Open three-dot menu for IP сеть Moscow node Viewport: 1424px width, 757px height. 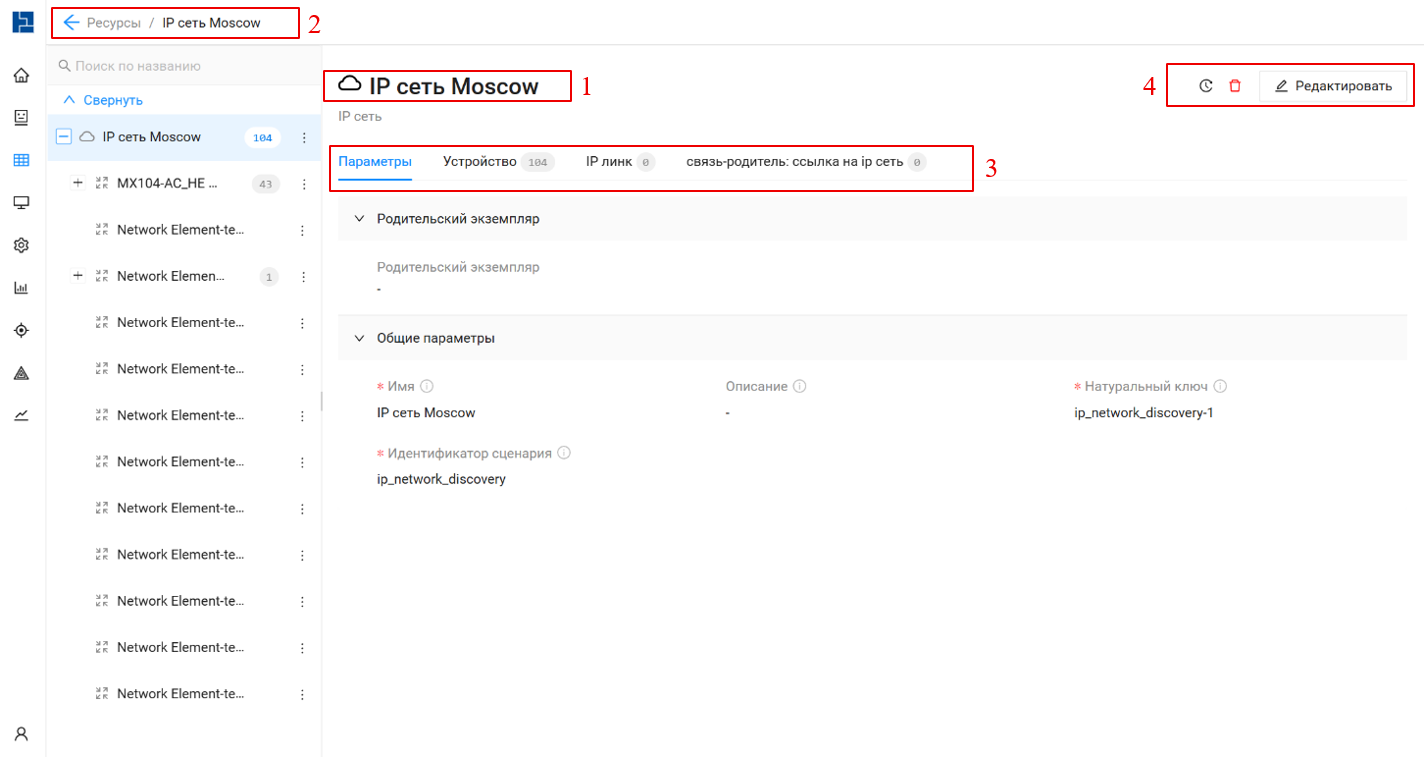point(304,138)
